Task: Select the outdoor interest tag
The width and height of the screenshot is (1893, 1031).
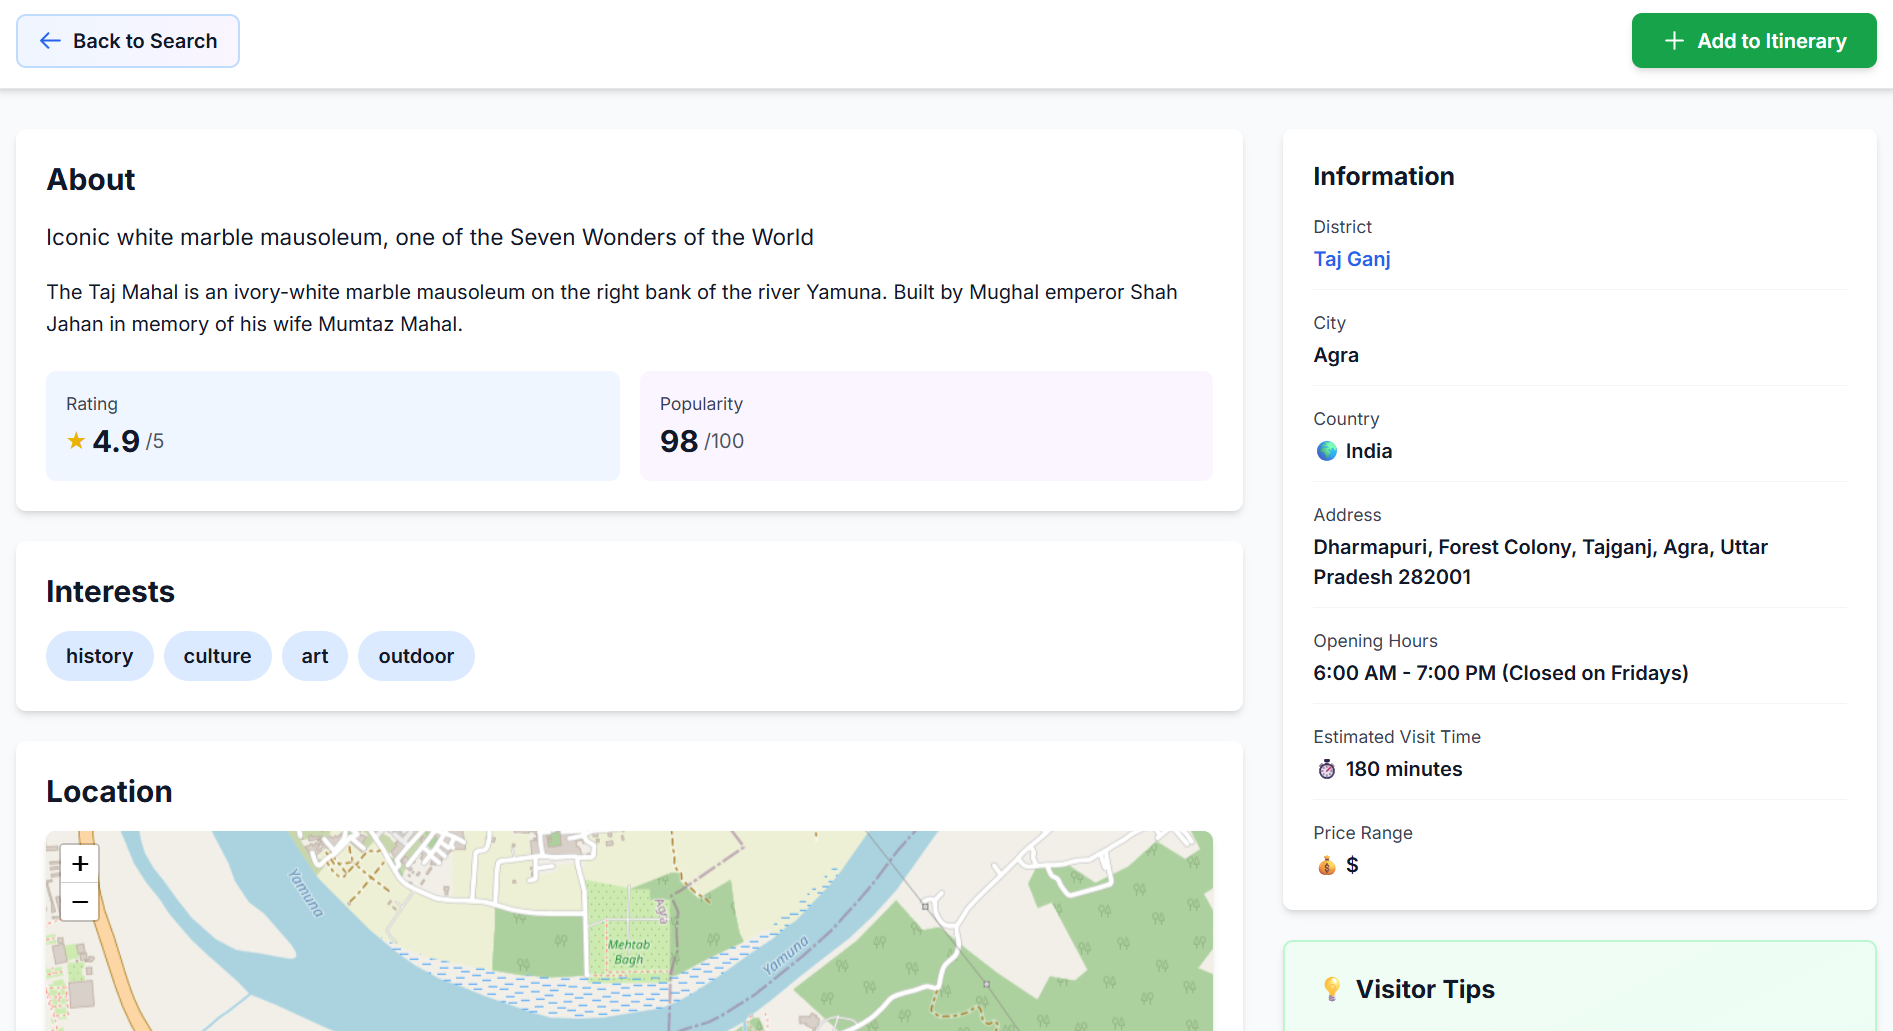Action: (416, 656)
